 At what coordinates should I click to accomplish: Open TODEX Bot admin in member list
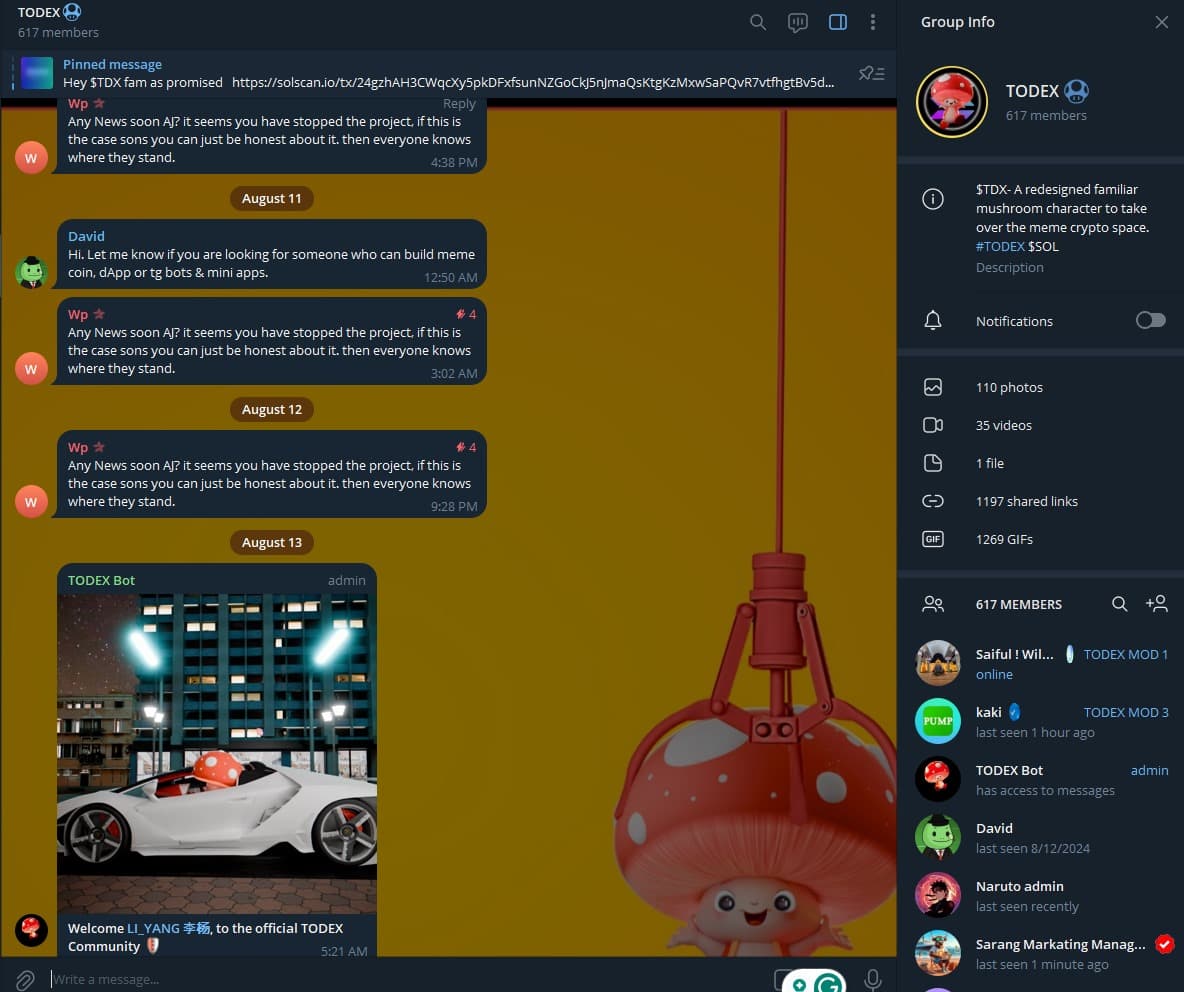(x=1040, y=780)
